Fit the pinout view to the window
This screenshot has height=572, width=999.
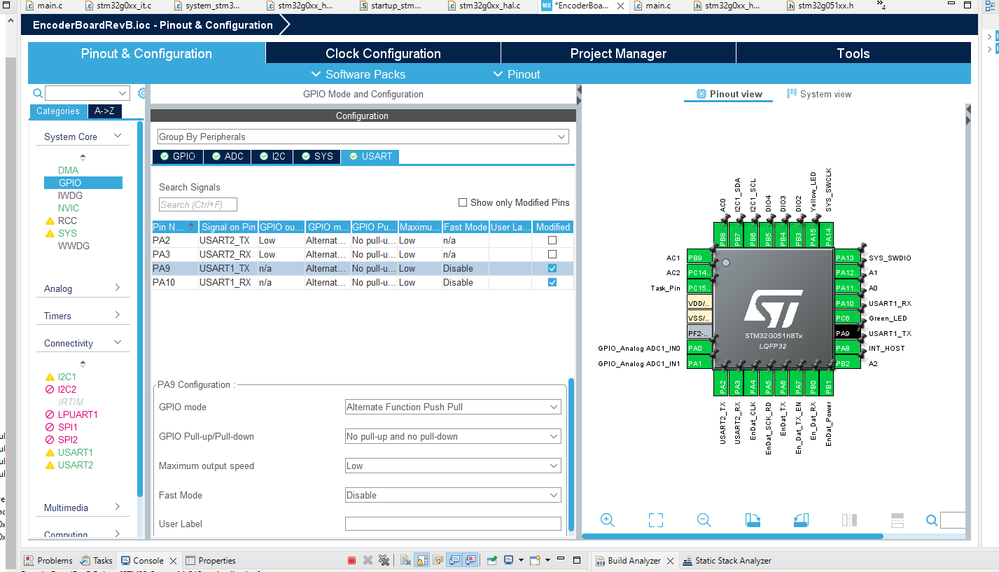tap(656, 520)
